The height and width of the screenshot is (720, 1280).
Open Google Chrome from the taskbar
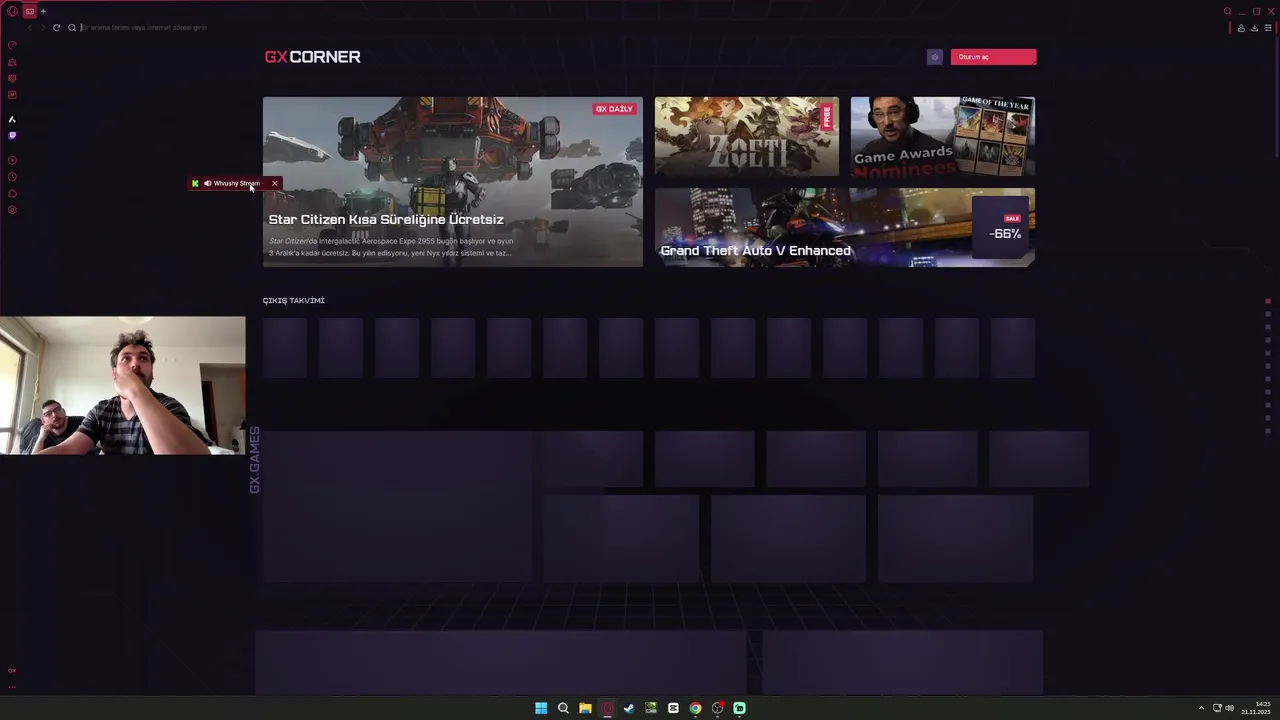click(x=695, y=708)
